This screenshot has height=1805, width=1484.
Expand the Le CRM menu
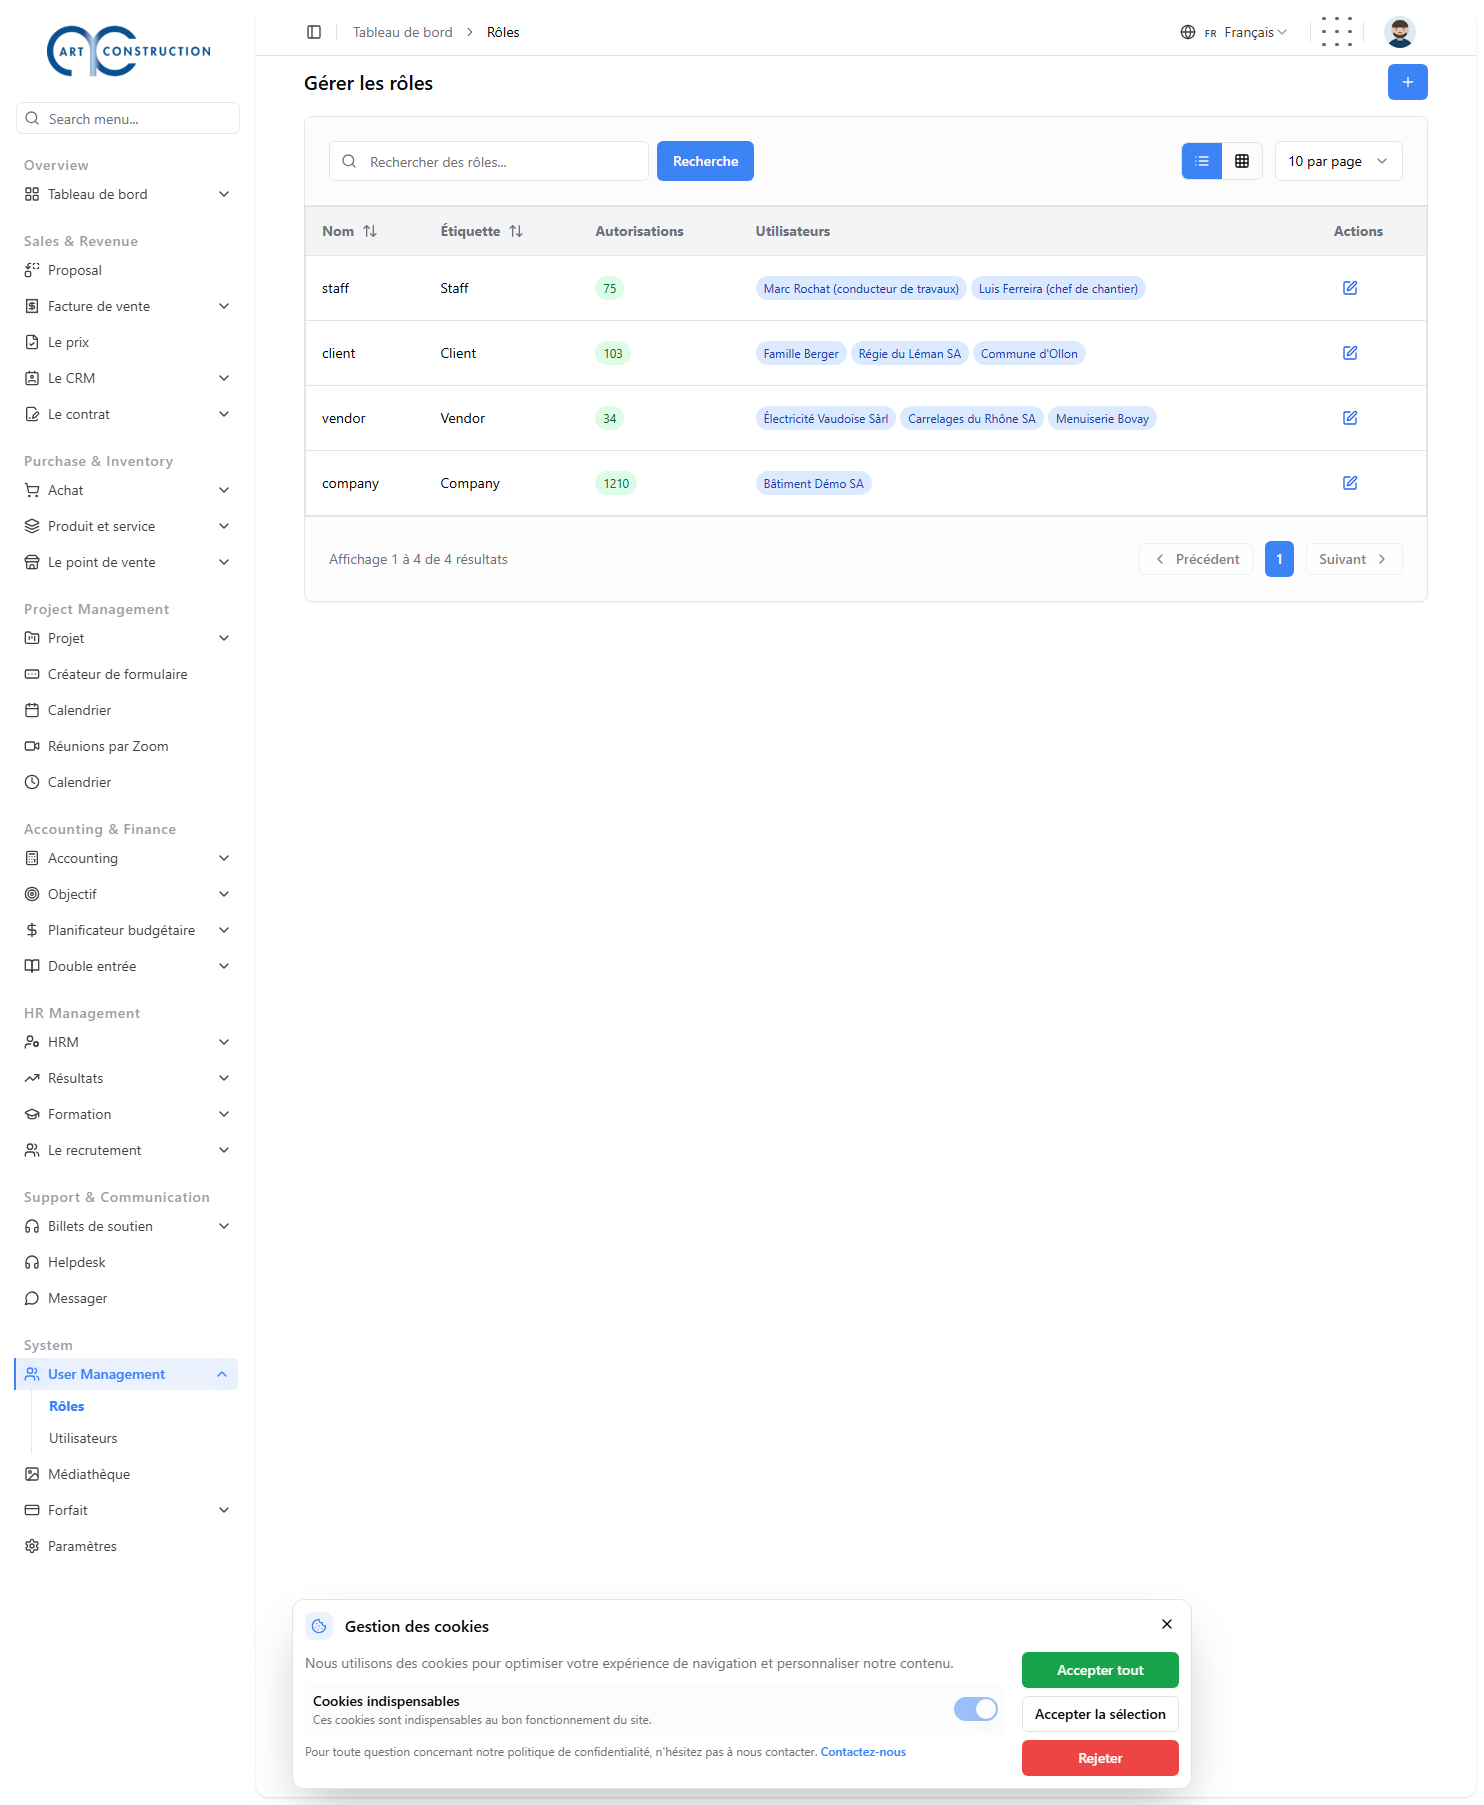tap(127, 378)
